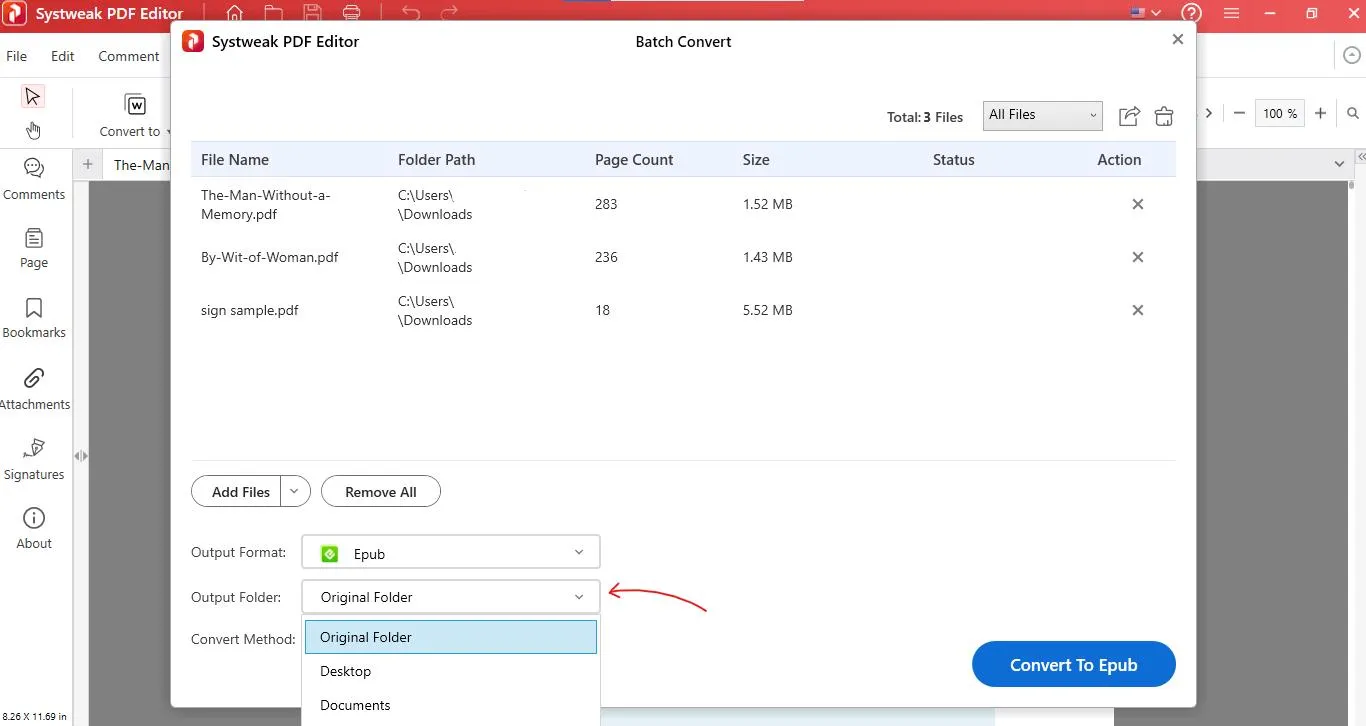The image size is (1366, 726).
Task: Expand the All Files filter dropdown
Action: point(1042,115)
